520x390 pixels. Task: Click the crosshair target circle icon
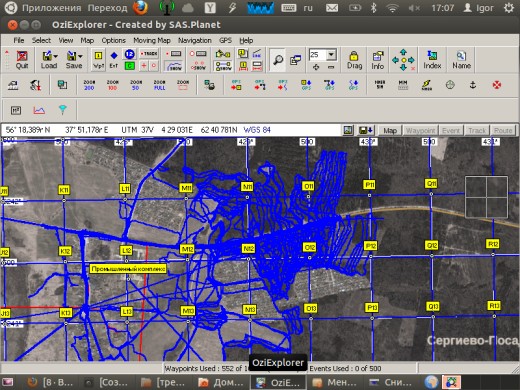pos(450,85)
